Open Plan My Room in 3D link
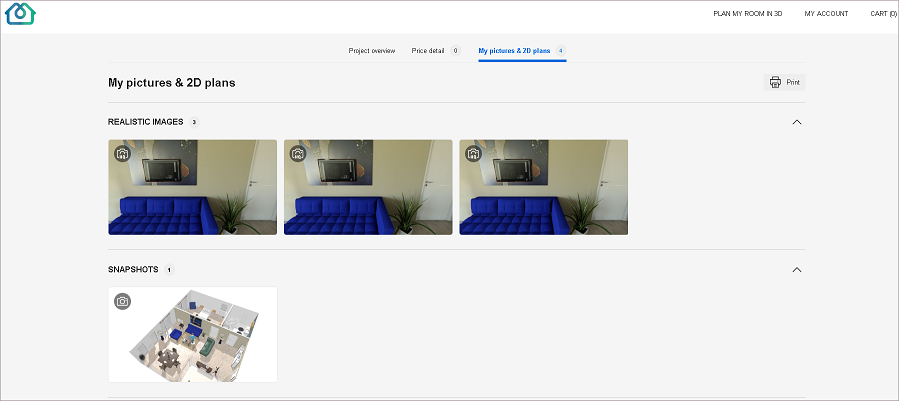 747,14
